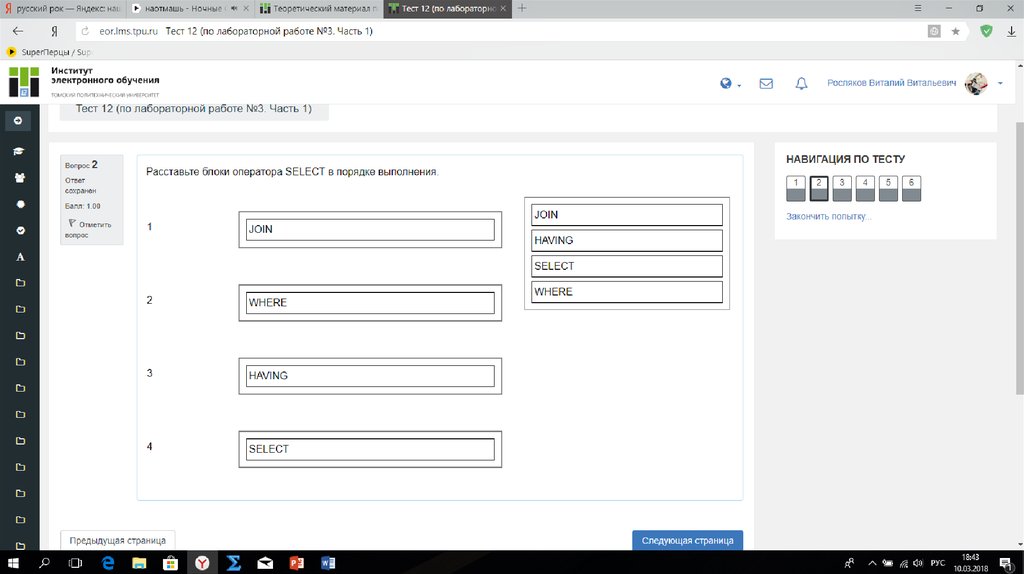Click Закончить попытку link
The width and height of the screenshot is (1024, 574).
click(828, 216)
